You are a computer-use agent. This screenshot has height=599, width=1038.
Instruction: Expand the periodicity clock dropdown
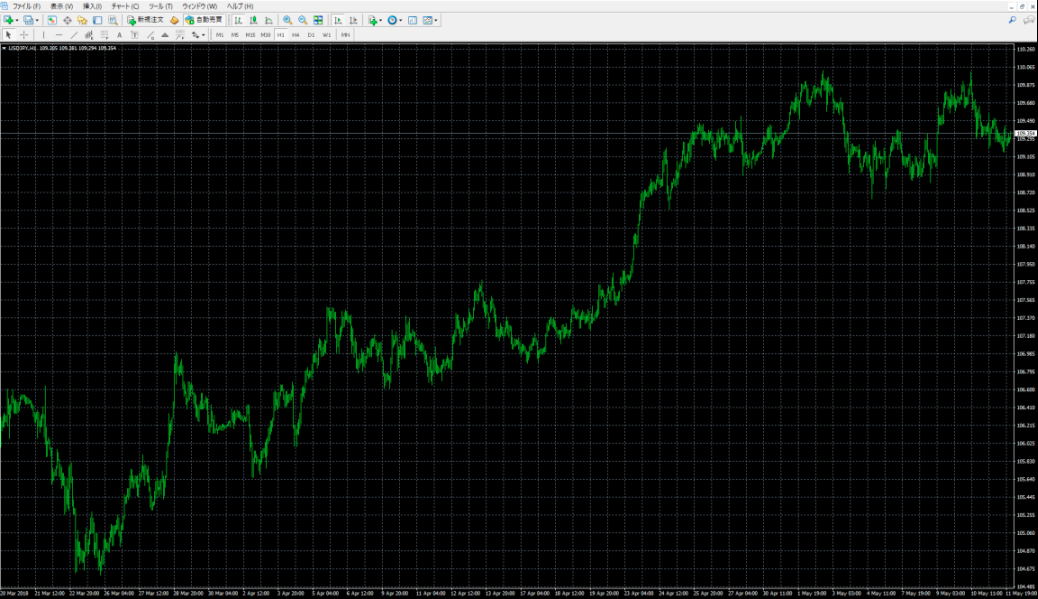click(x=401, y=20)
